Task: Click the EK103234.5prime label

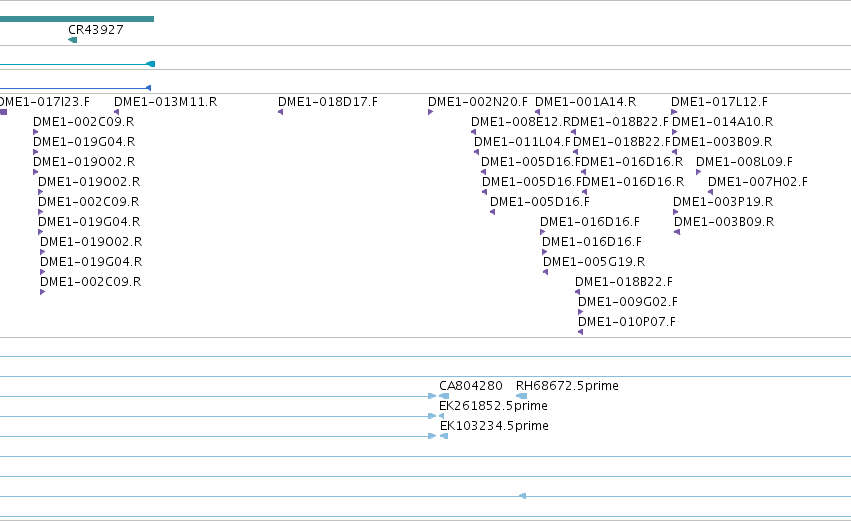Action: coord(494,427)
